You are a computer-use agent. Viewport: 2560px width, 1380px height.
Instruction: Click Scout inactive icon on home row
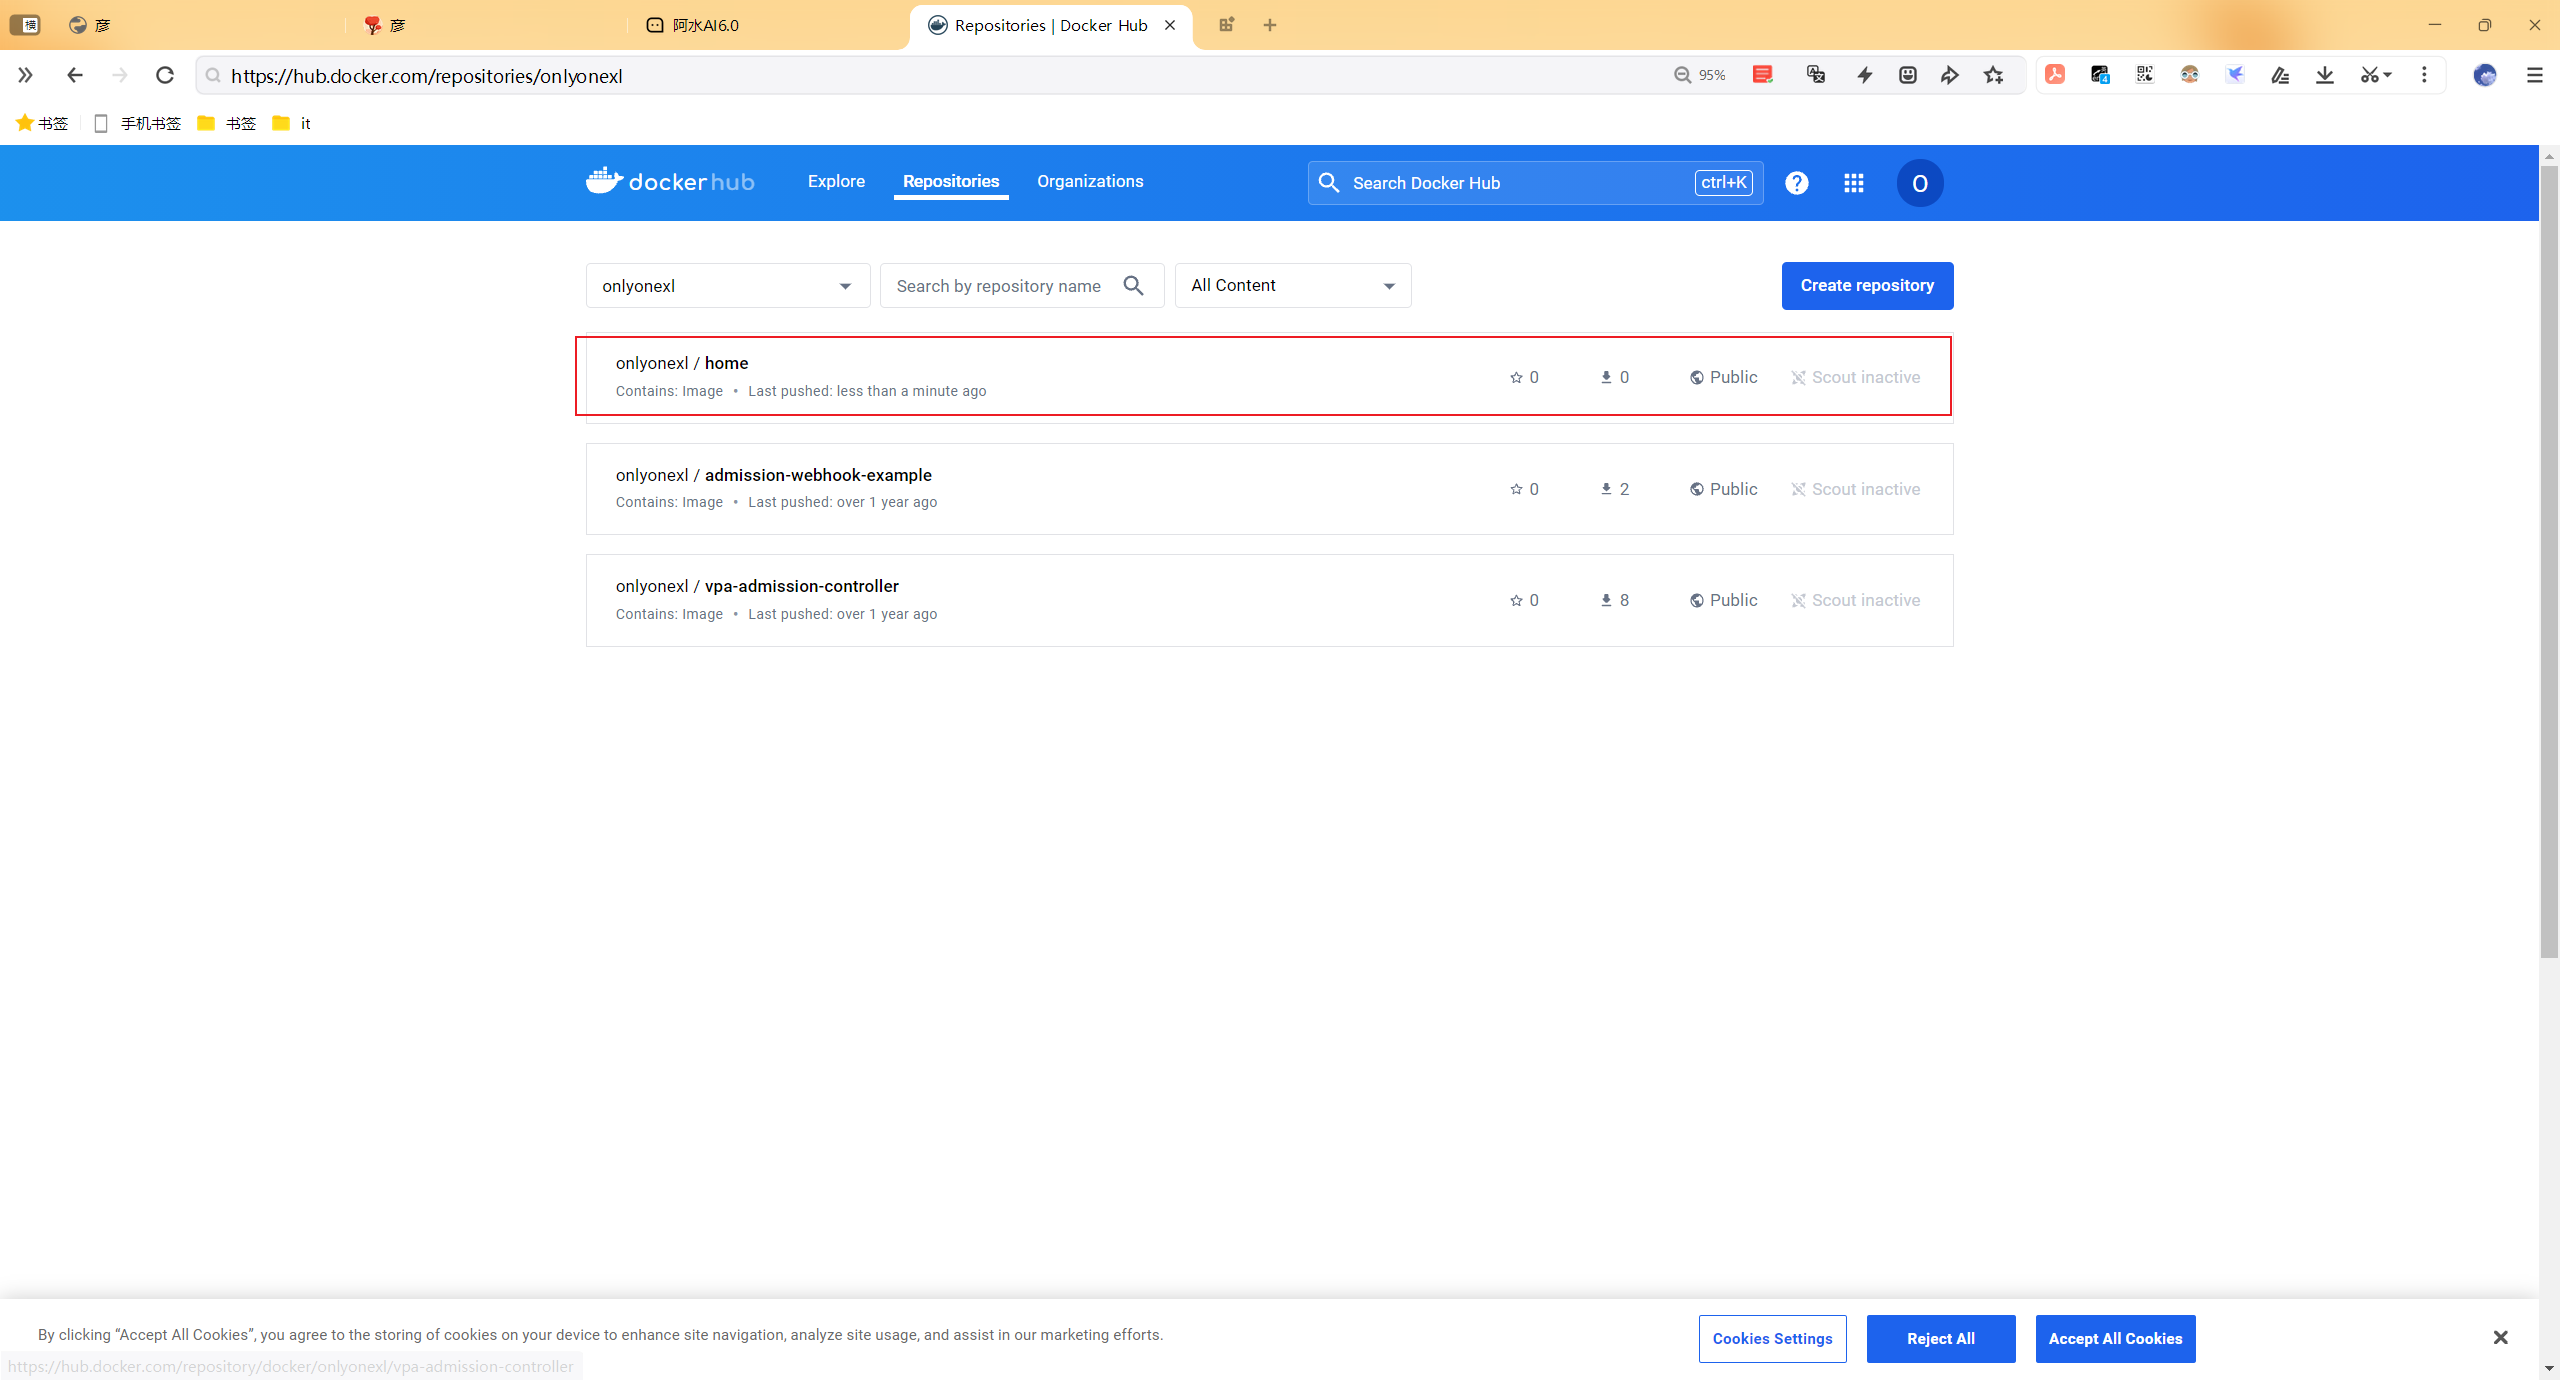pos(1798,377)
